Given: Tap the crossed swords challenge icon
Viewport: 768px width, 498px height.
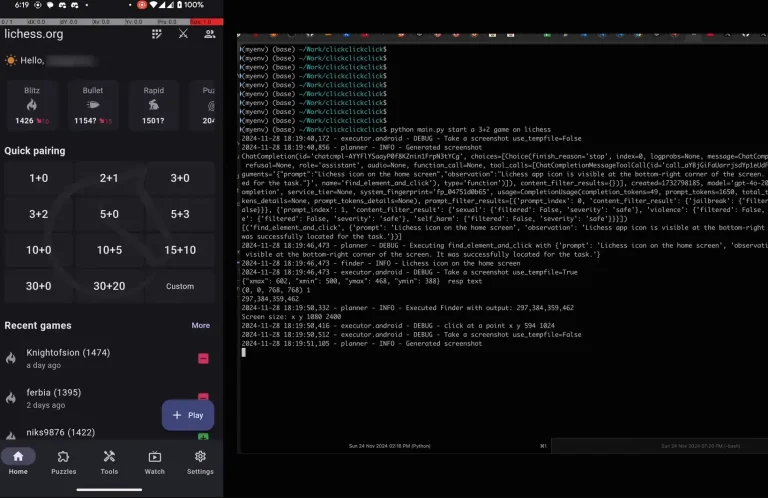Looking at the screenshot, I should (x=183, y=34).
